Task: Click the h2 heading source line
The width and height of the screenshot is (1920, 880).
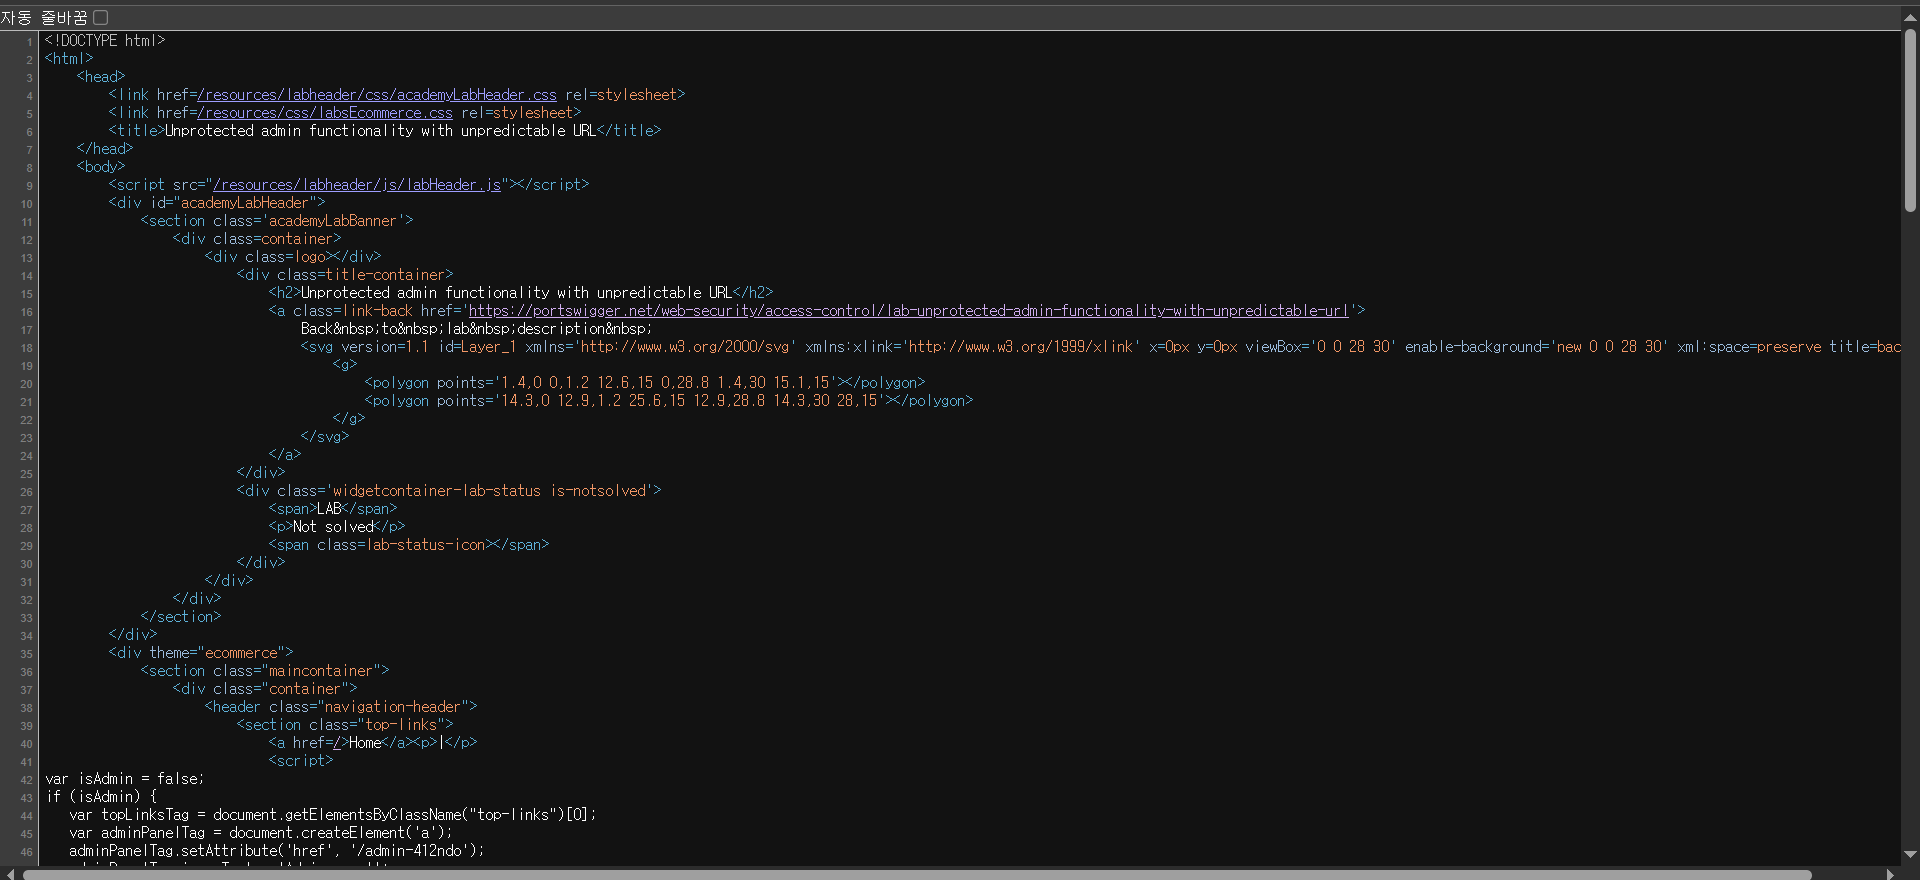Action: [521, 293]
